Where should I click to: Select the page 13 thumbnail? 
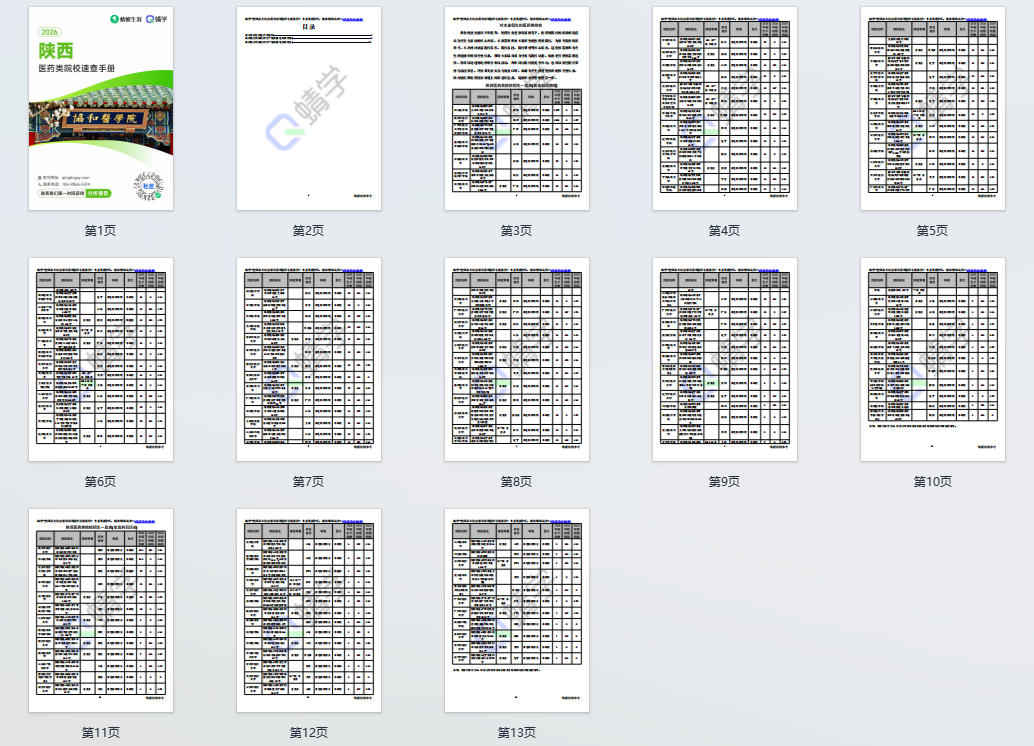coord(516,610)
